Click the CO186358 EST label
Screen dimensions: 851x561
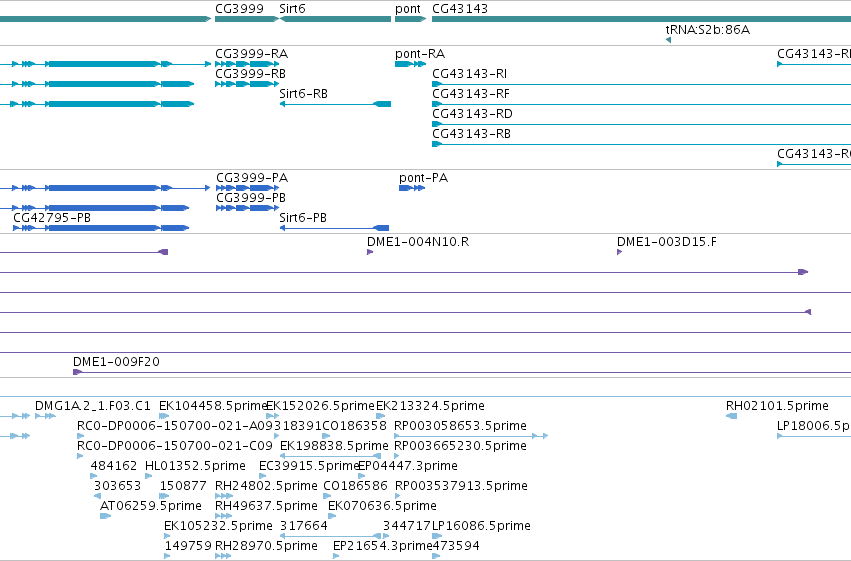[355, 426]
